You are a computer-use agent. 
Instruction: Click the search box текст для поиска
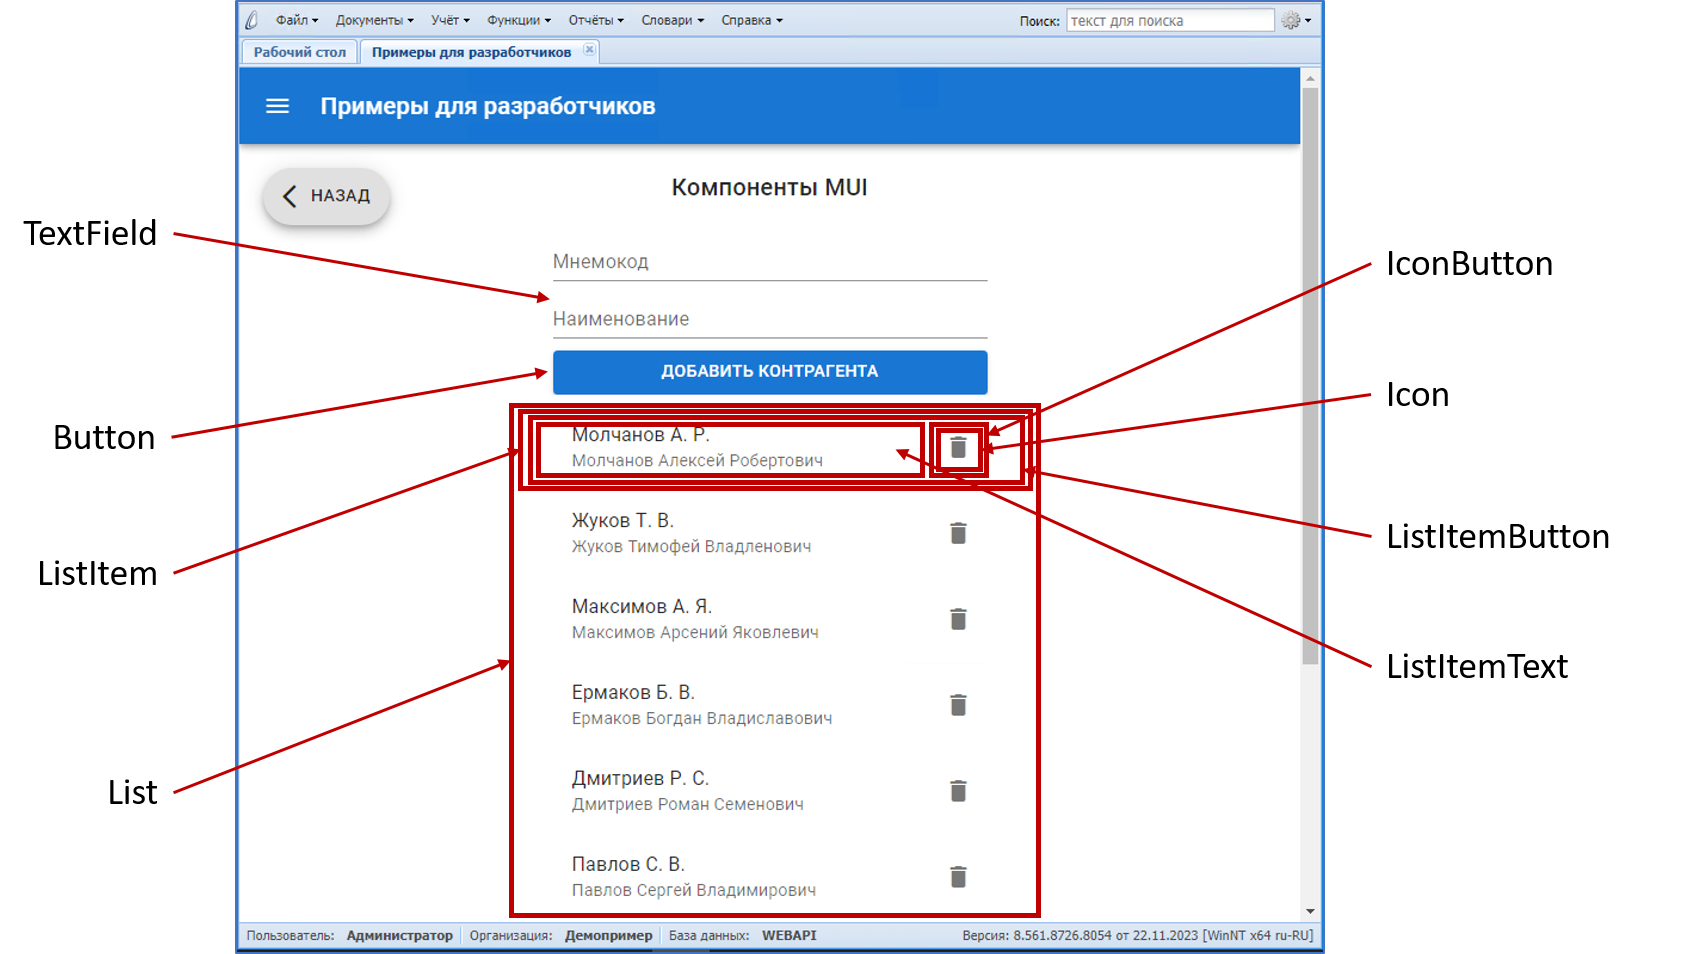1169,20
